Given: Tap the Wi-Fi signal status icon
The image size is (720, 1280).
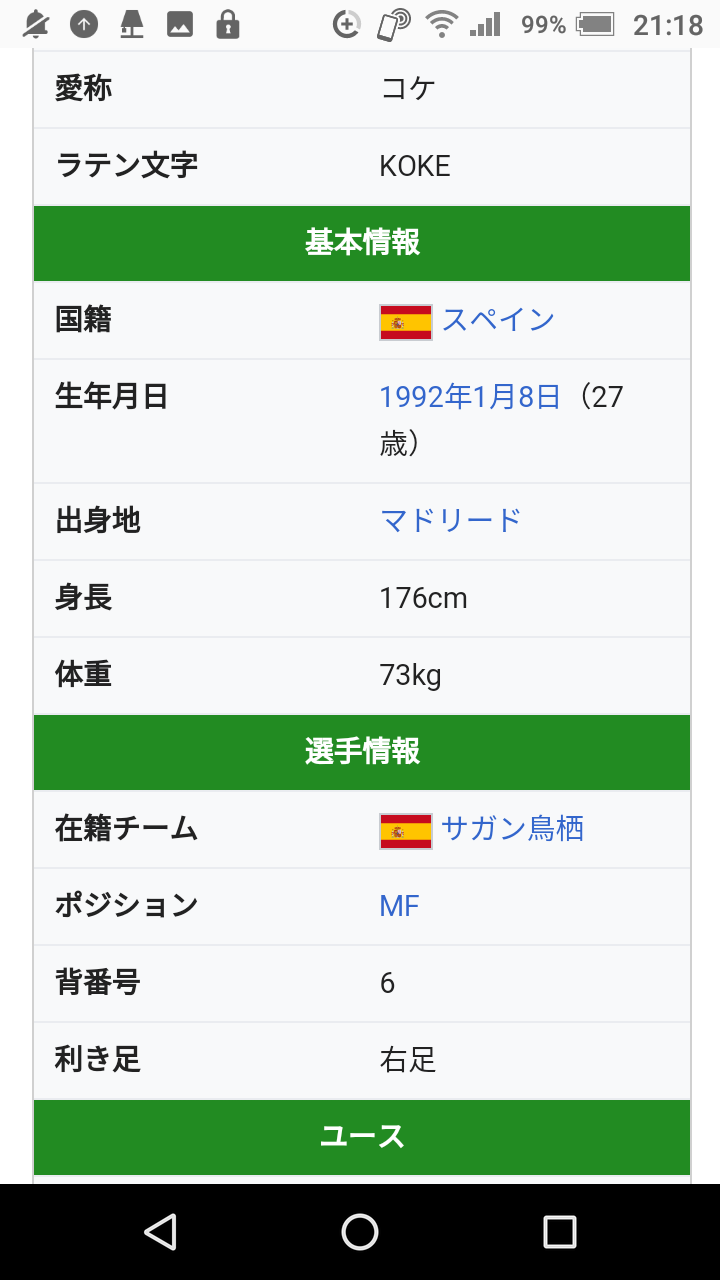Looking at the screenshot, I should [x=439, y=24].
